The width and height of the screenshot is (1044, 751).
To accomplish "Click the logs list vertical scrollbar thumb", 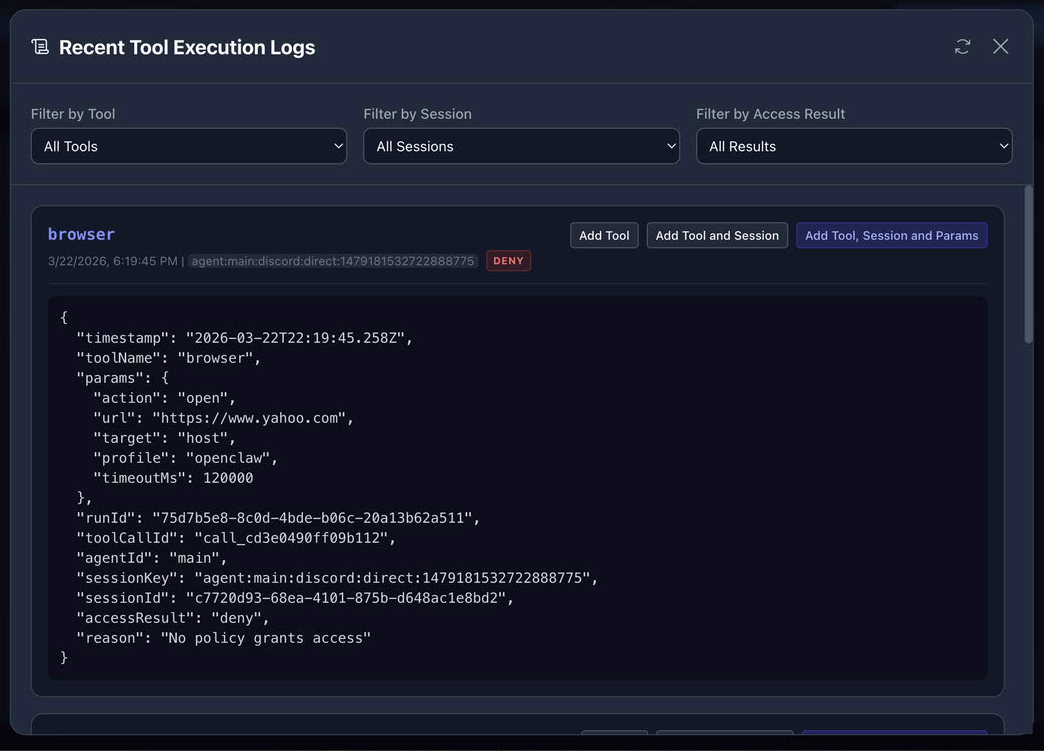I will tap(1029, 265).
